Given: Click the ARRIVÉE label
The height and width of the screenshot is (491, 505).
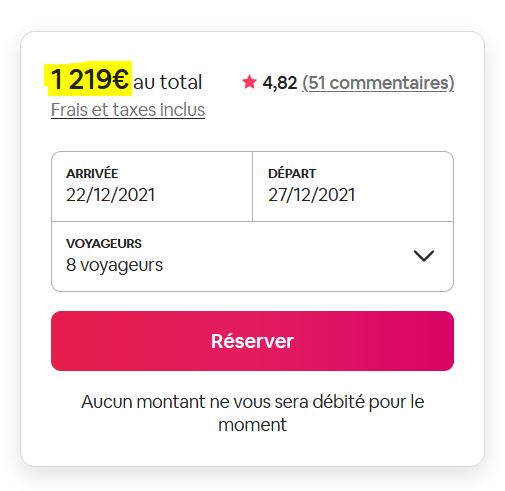Looking at the screenshot, I should click(92, 173).
